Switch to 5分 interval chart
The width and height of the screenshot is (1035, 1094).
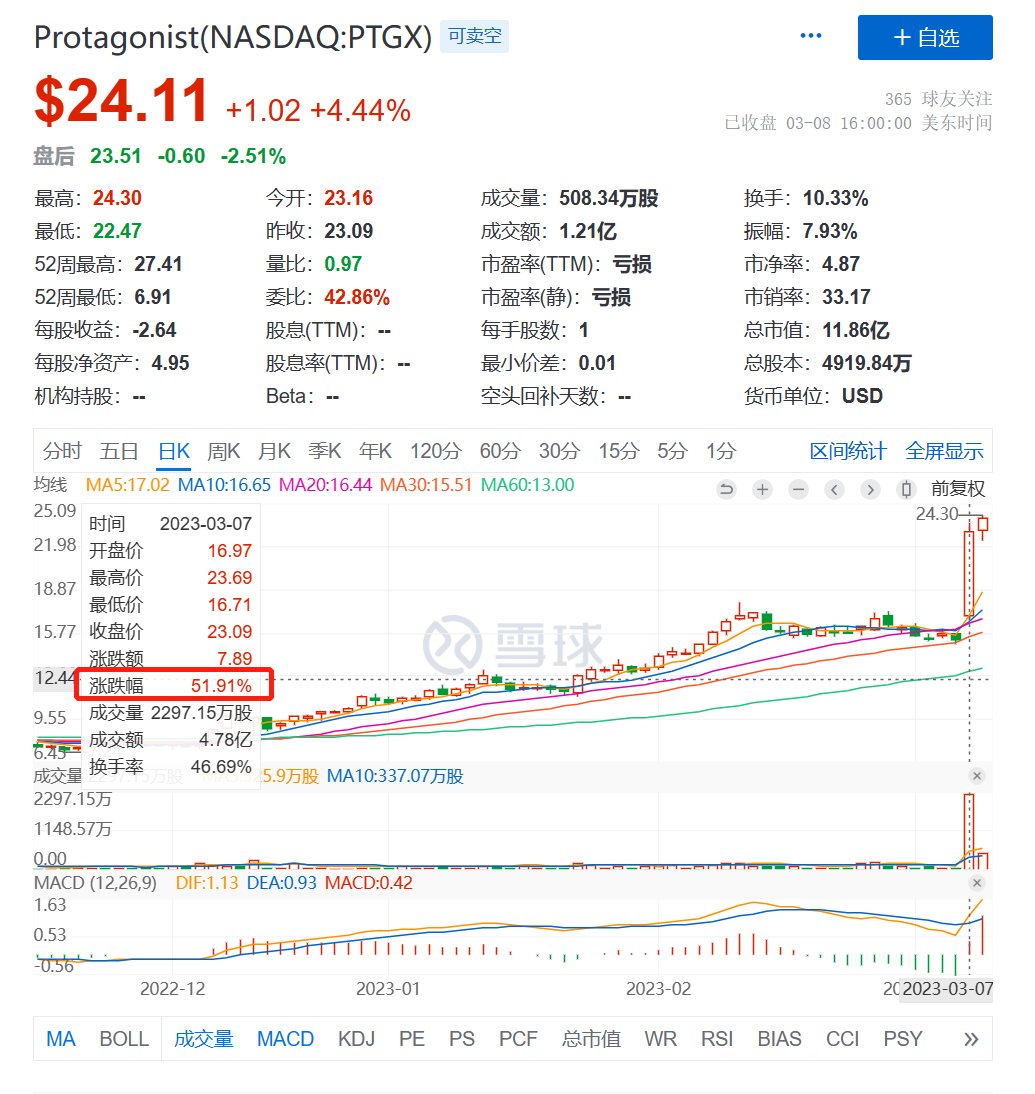click(x=672, y=451)
